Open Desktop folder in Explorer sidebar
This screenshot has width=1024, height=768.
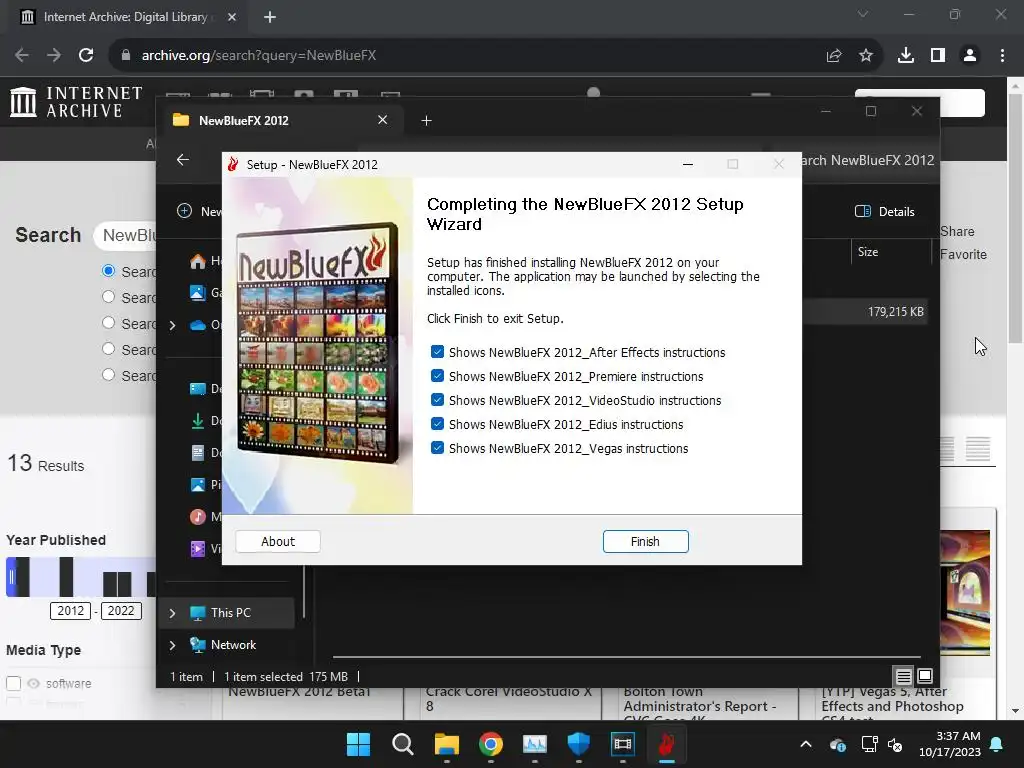click(198, 389)
